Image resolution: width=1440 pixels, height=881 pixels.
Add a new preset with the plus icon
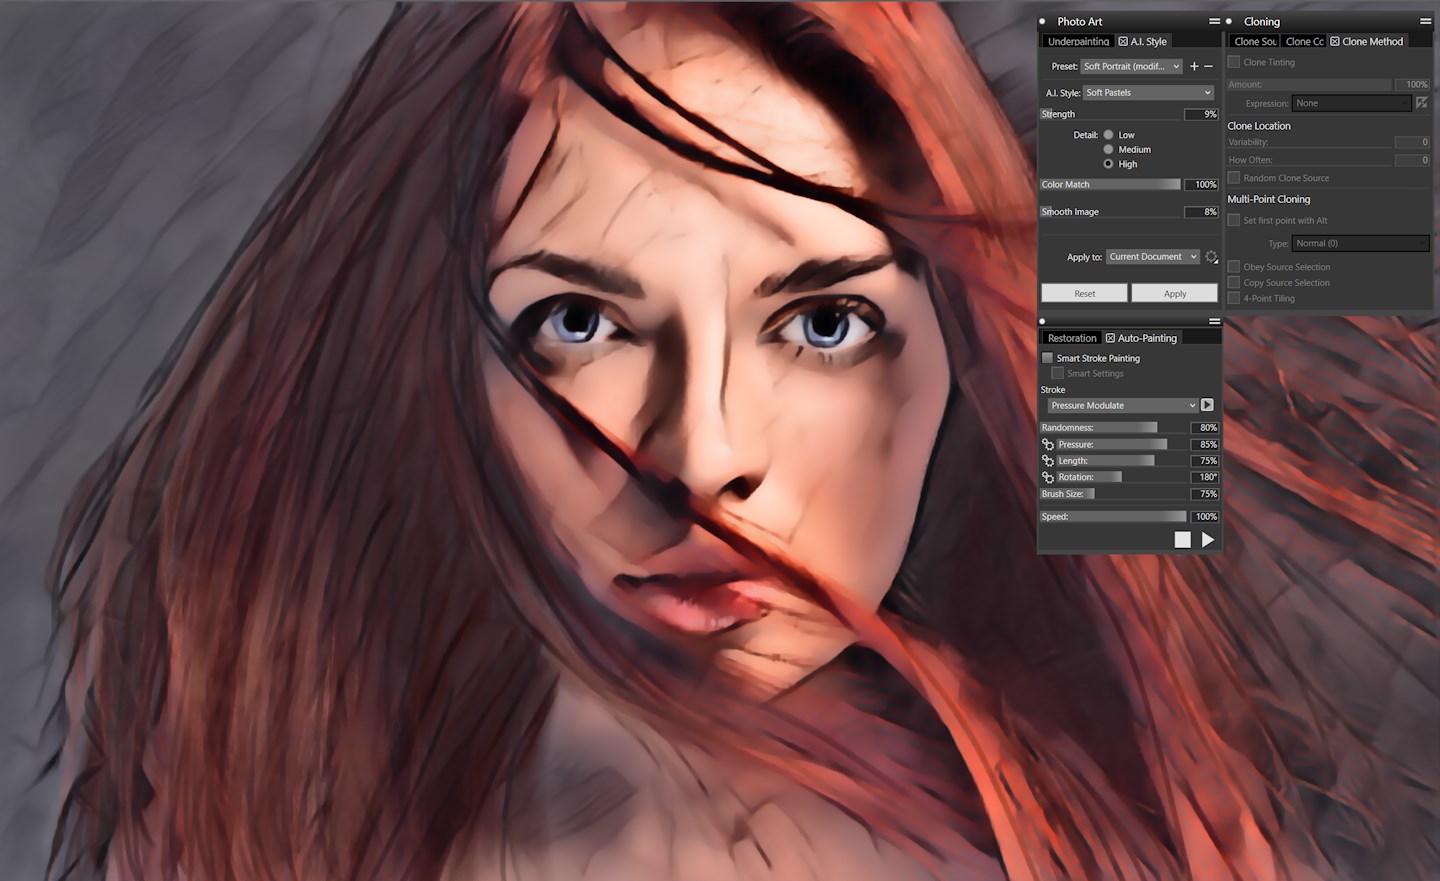(1193, 66)
